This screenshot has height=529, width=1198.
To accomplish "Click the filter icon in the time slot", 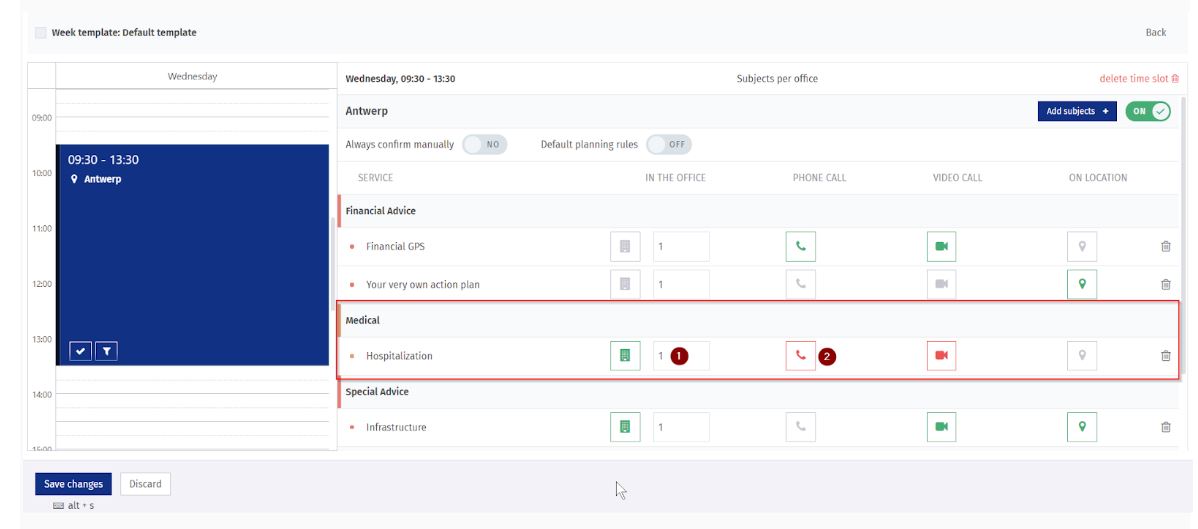I will coord(107,351).
